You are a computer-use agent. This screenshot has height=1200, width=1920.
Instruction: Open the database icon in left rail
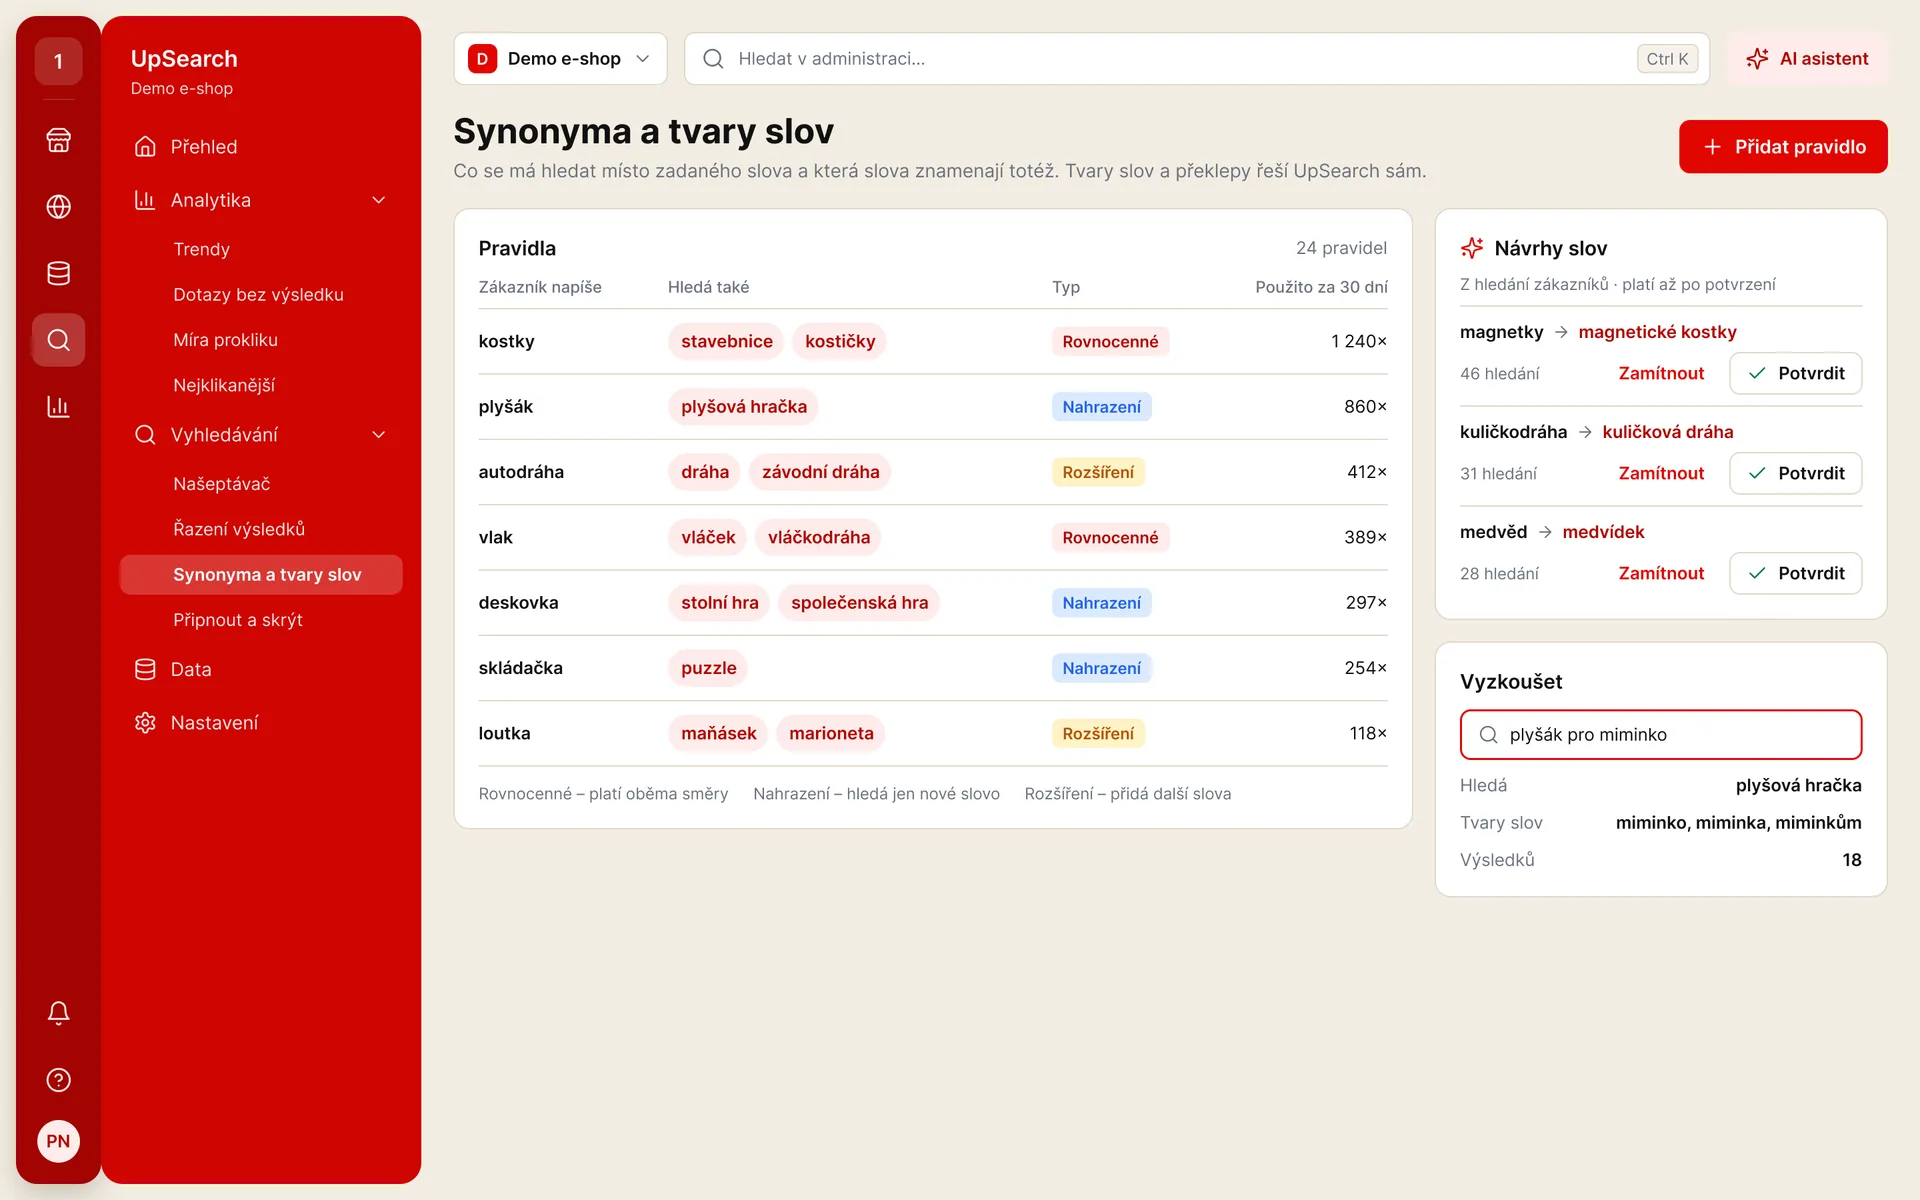point(58,273)
